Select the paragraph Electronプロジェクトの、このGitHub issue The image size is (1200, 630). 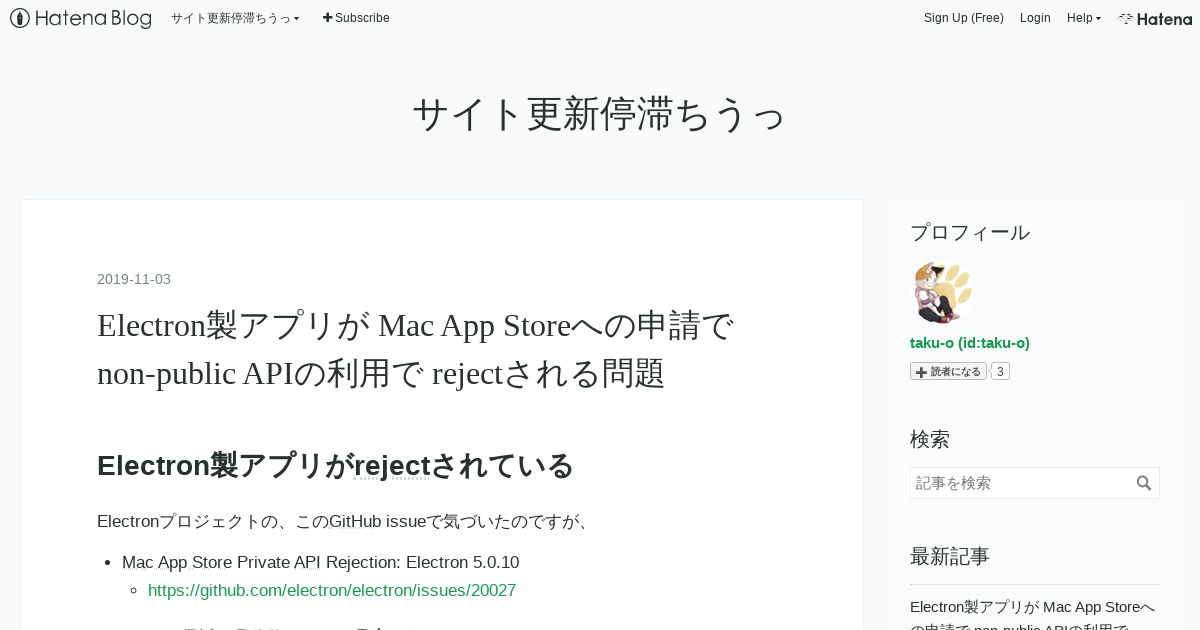[344, 521]
